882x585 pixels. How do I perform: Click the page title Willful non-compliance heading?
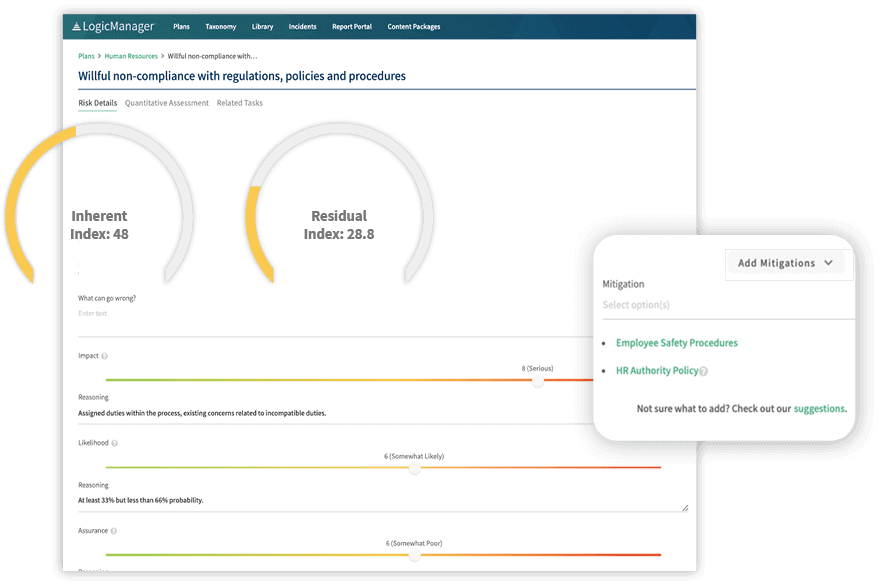pyautogui.click(x=242, y=76)
